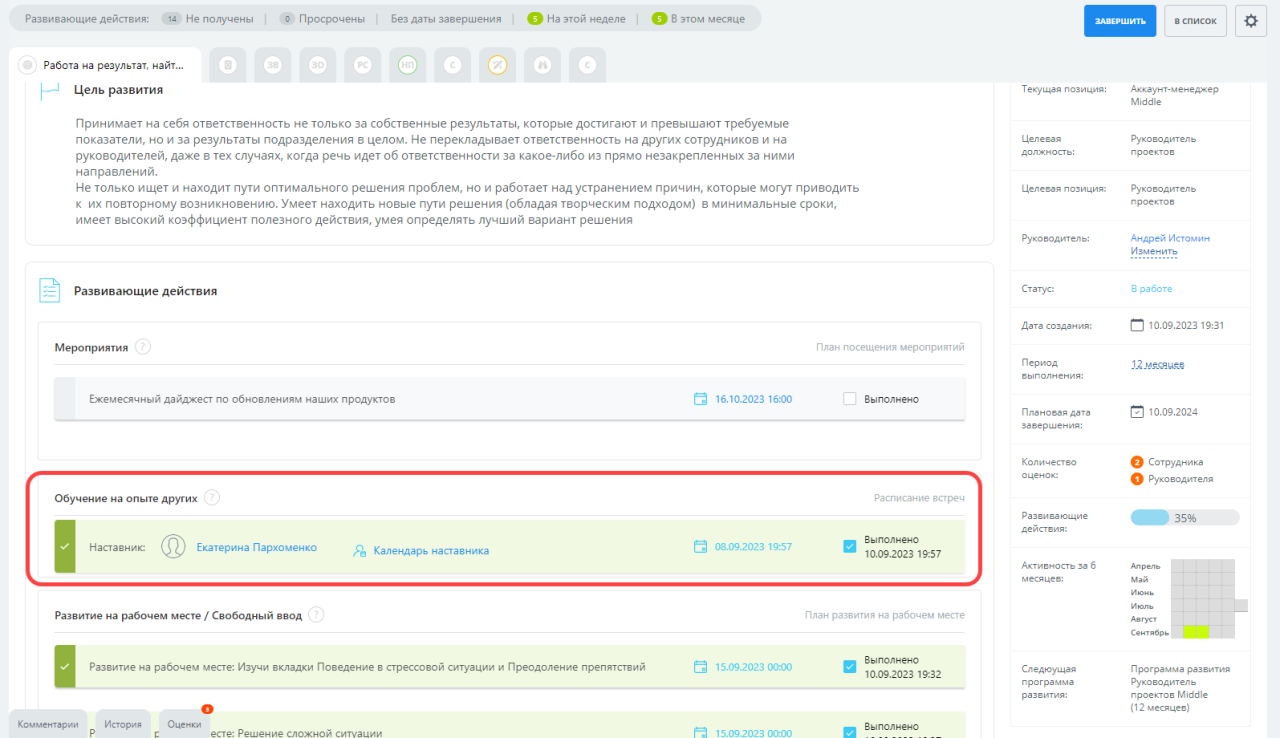
Task: Filter by Просрочены actions
Action: (323, 19)
